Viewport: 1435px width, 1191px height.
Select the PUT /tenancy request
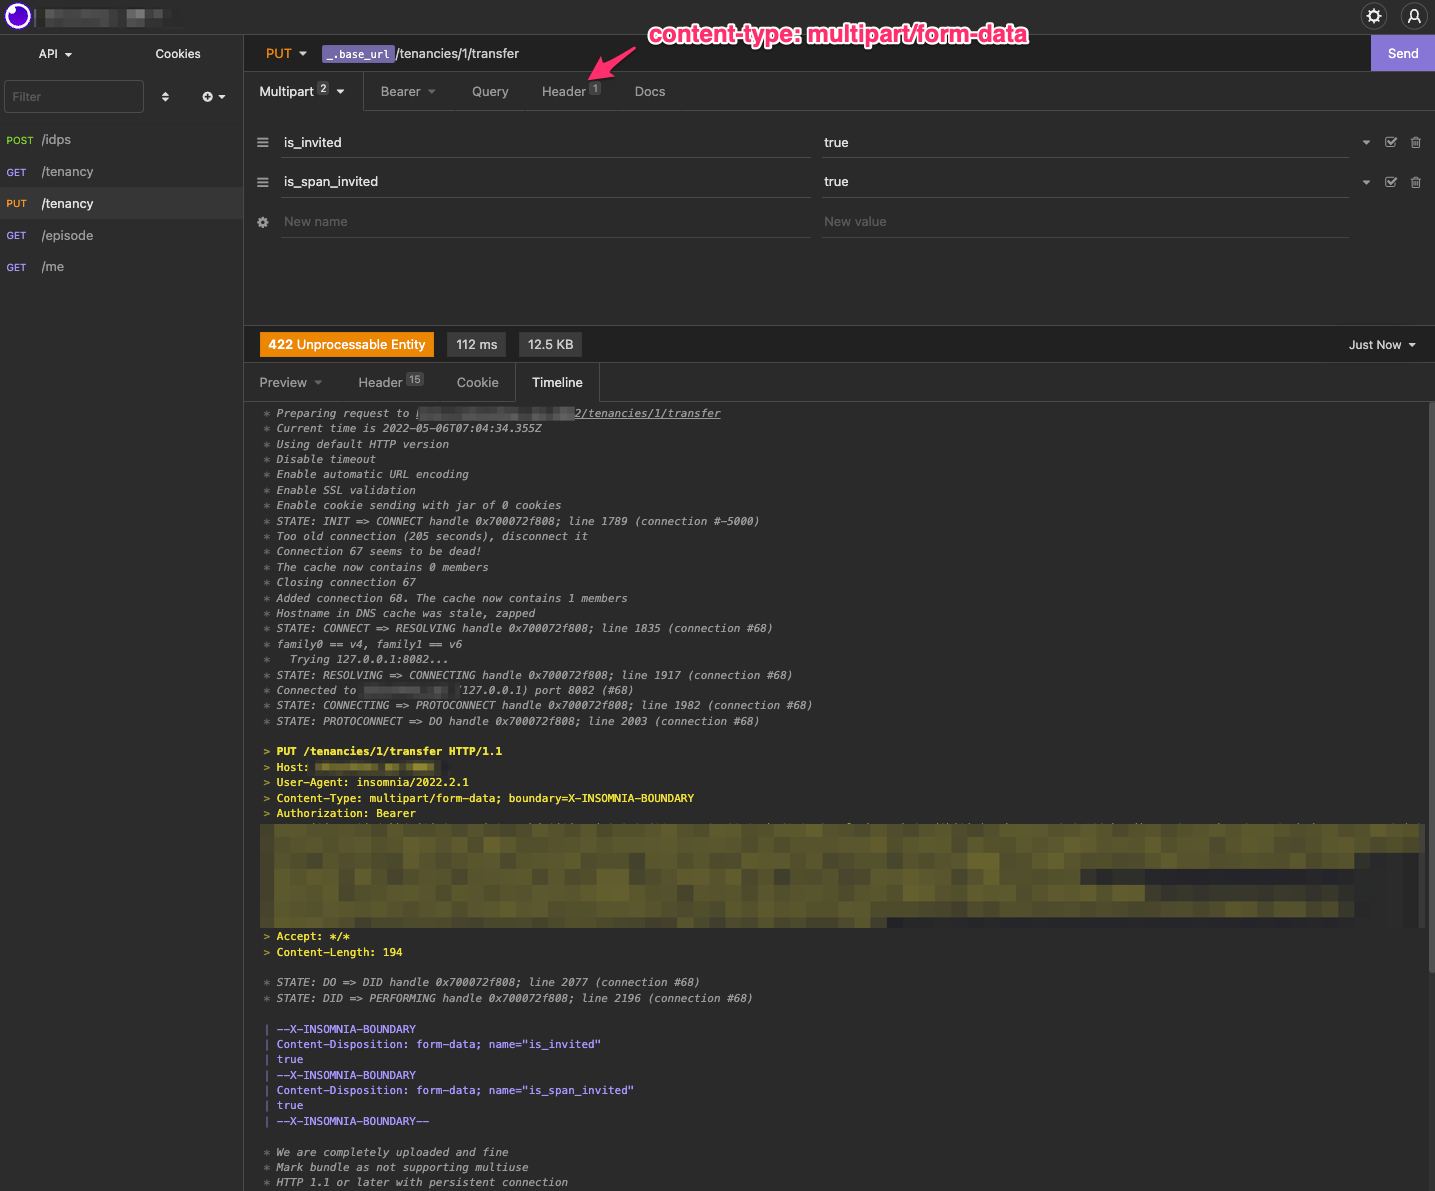(121, 204)
